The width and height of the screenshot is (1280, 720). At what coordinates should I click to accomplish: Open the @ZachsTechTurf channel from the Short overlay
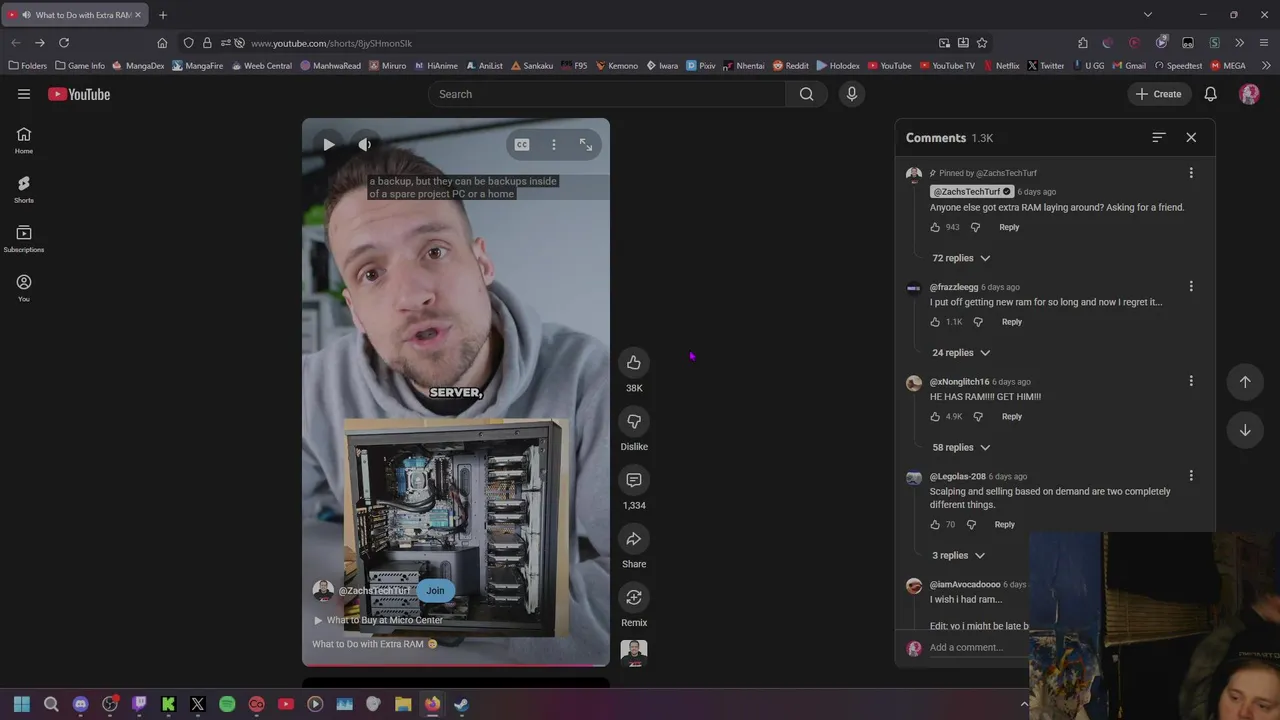[374, 590]
